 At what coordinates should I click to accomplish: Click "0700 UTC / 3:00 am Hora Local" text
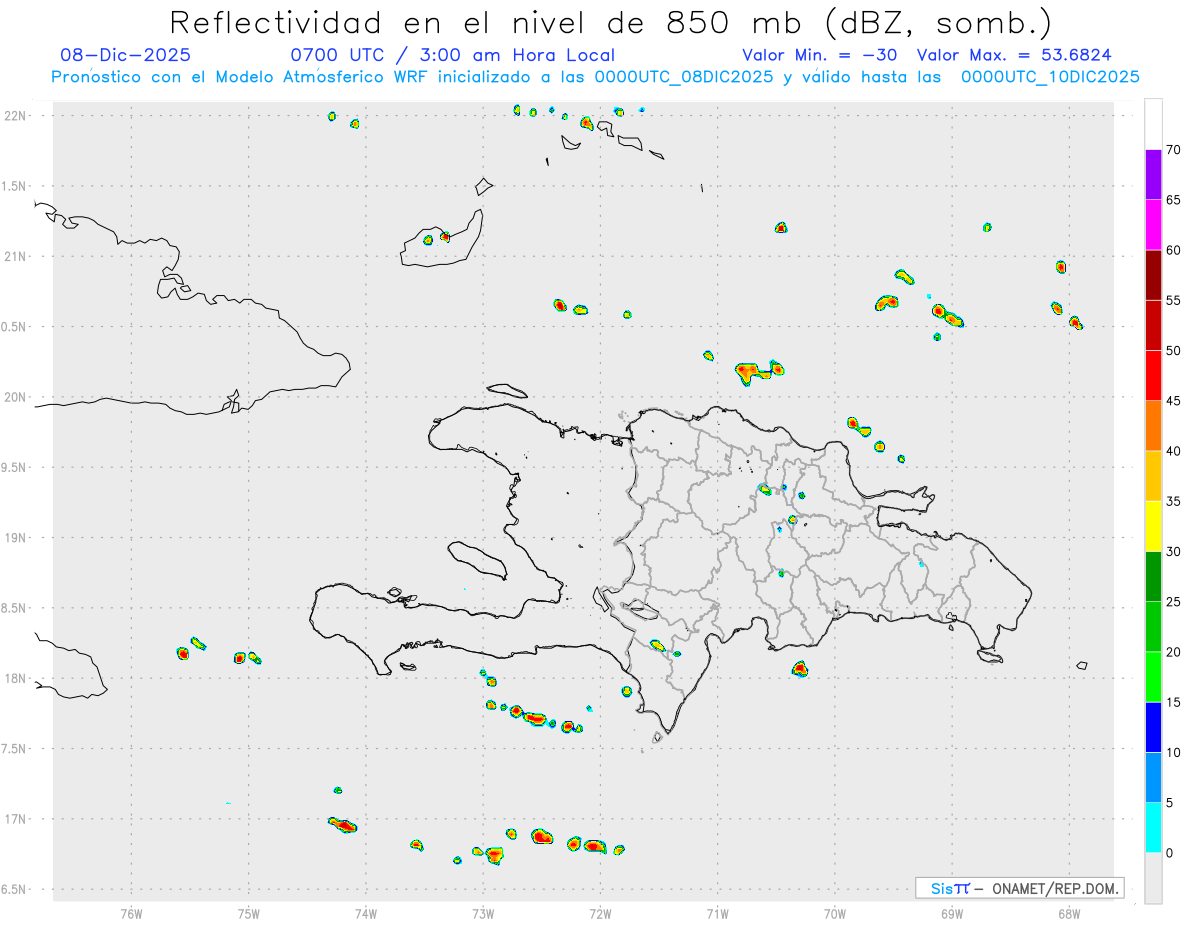452,55
